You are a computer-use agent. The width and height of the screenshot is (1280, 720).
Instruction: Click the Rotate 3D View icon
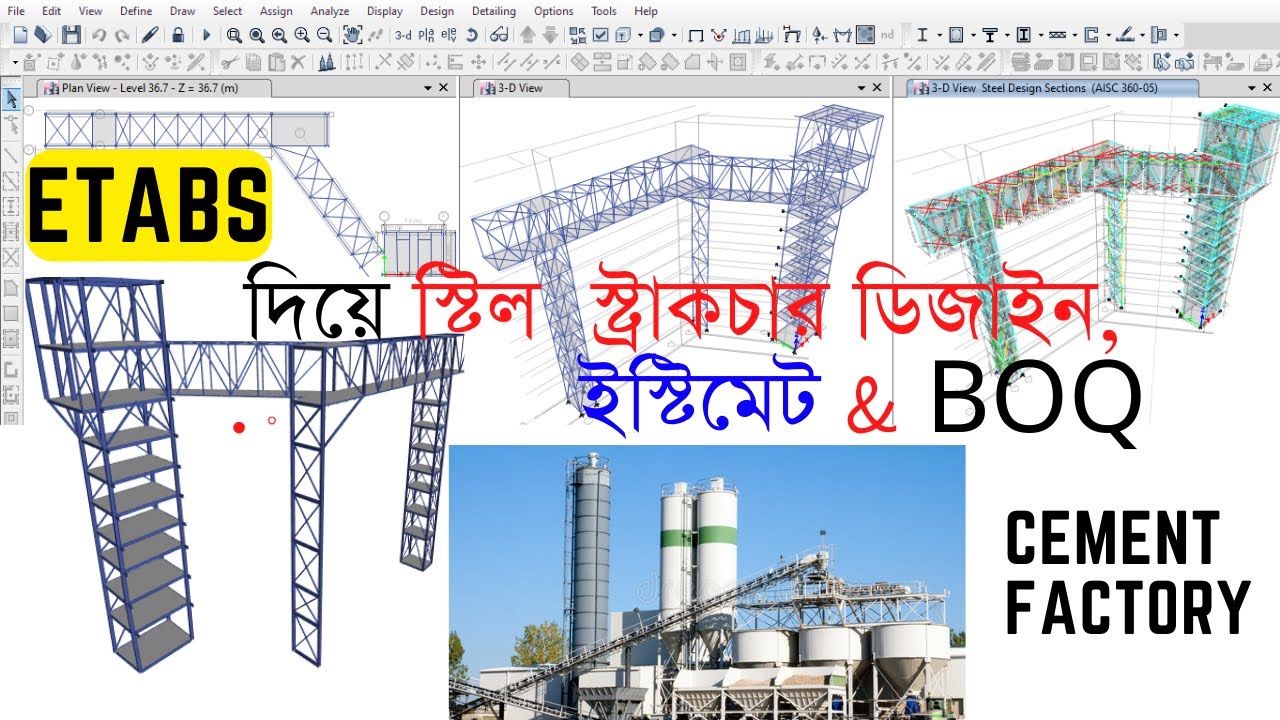pyautogui.click(x=471, y=35)
